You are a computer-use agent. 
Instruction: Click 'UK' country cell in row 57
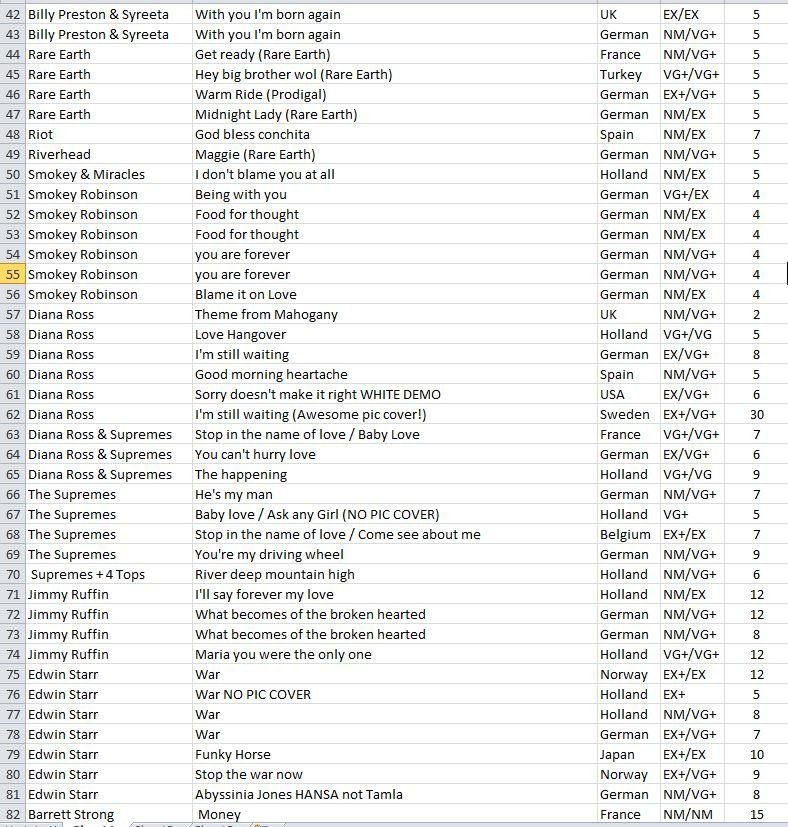(629, 314)
